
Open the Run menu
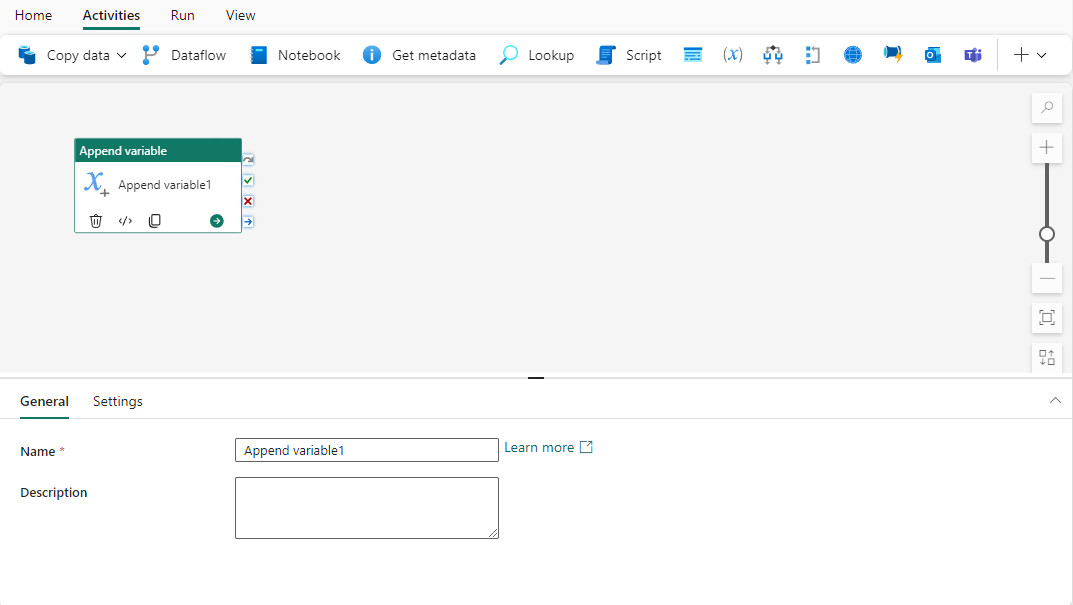(182, 15)
